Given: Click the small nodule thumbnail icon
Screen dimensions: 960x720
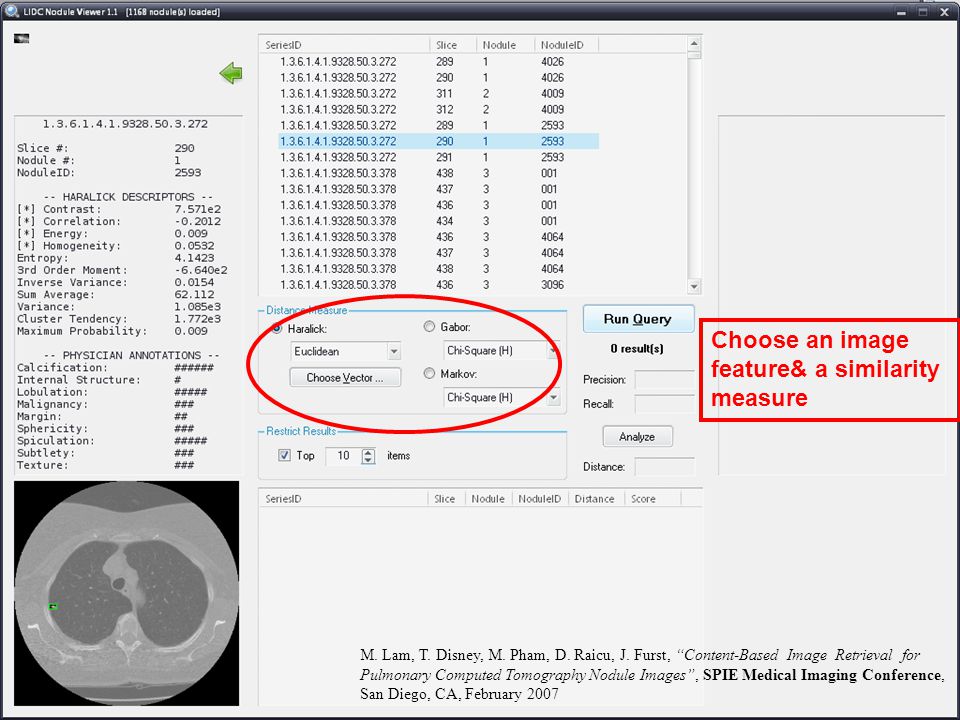Looking at the screenshot, I should [21, 39].
